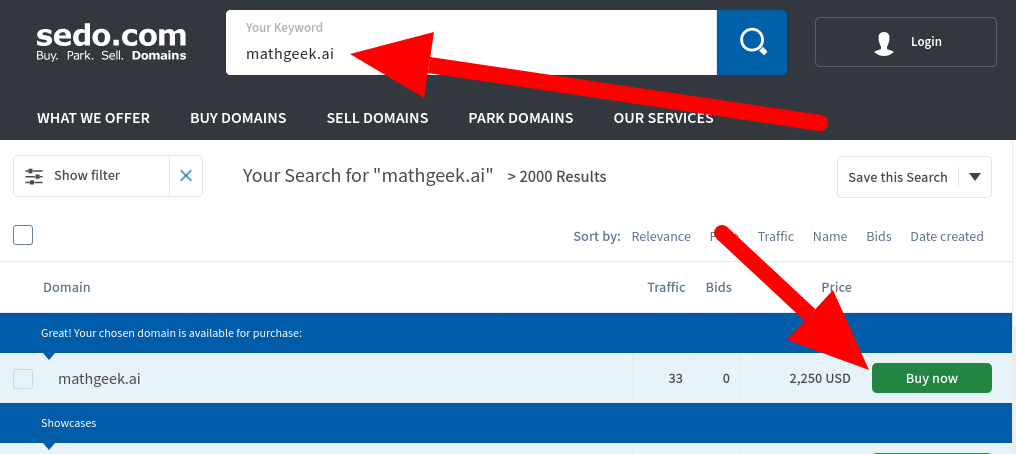The width and height of the screenshot is (1016, 454).
Task: Click the filter sliders icon
Action: pos(34,176)
